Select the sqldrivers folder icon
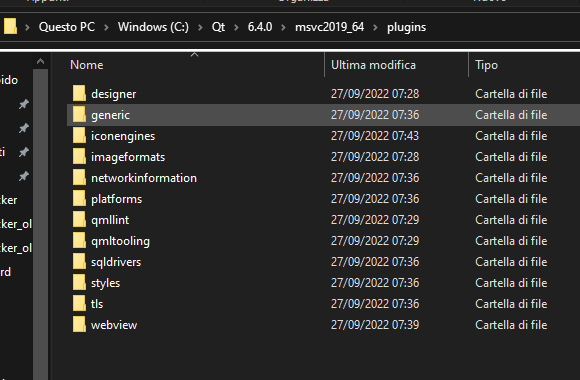 79,261
